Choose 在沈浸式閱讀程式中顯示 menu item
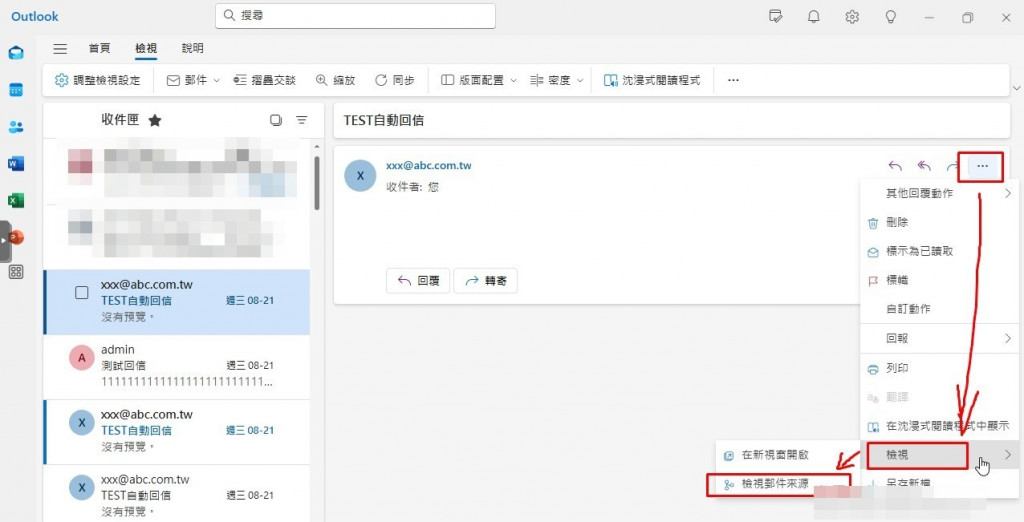The width and height of the screenshot is (1024, 522). (939, 426)
